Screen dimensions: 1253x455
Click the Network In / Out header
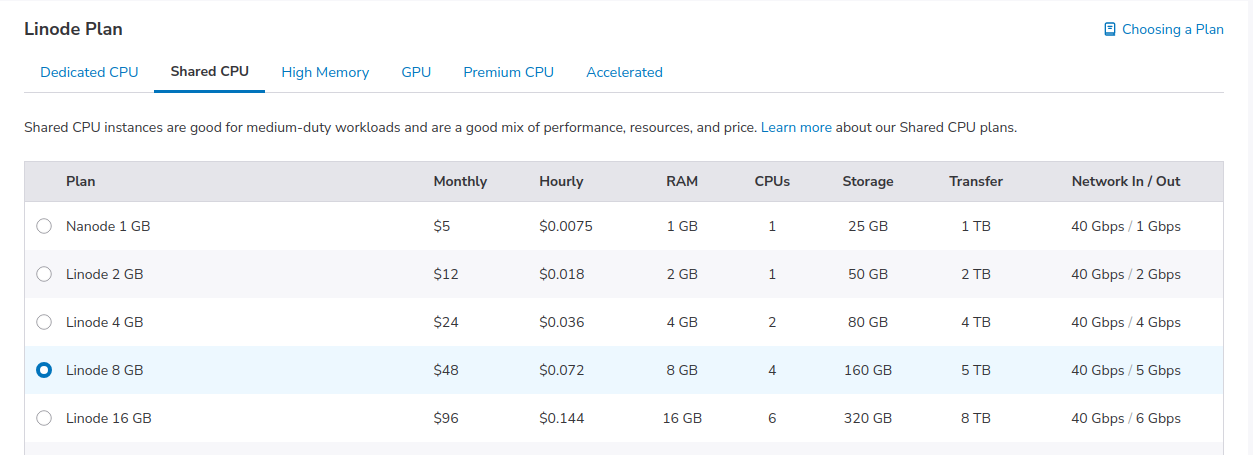pos(1126,182)
